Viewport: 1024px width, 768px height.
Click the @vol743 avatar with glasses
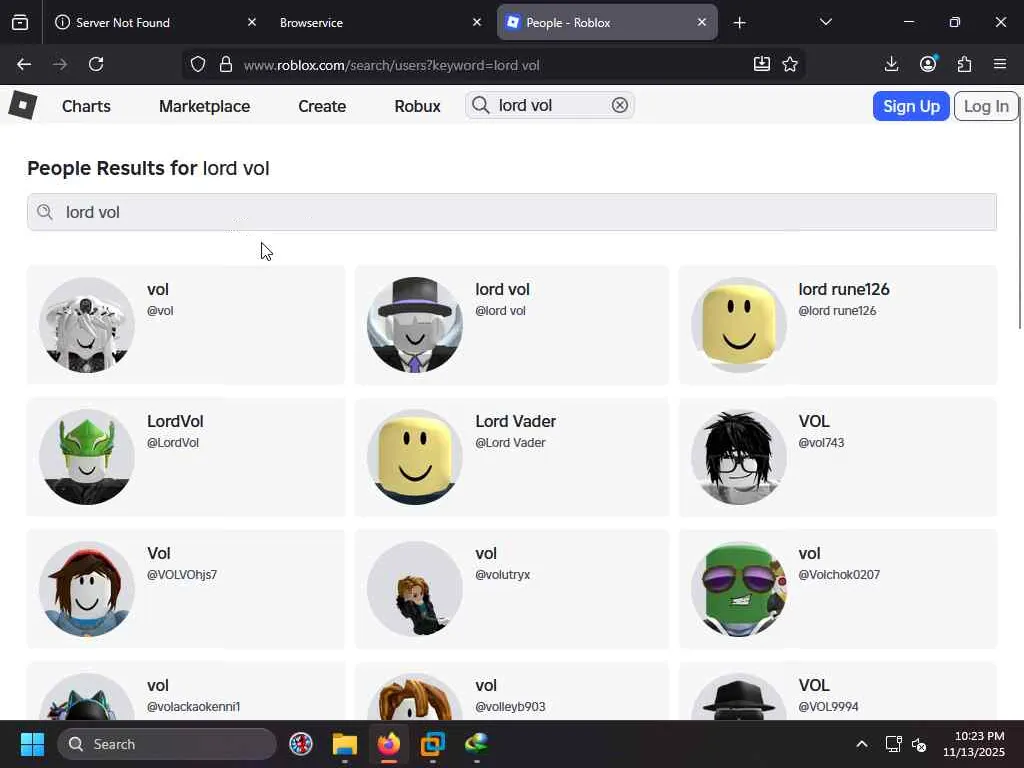[739, 457]
